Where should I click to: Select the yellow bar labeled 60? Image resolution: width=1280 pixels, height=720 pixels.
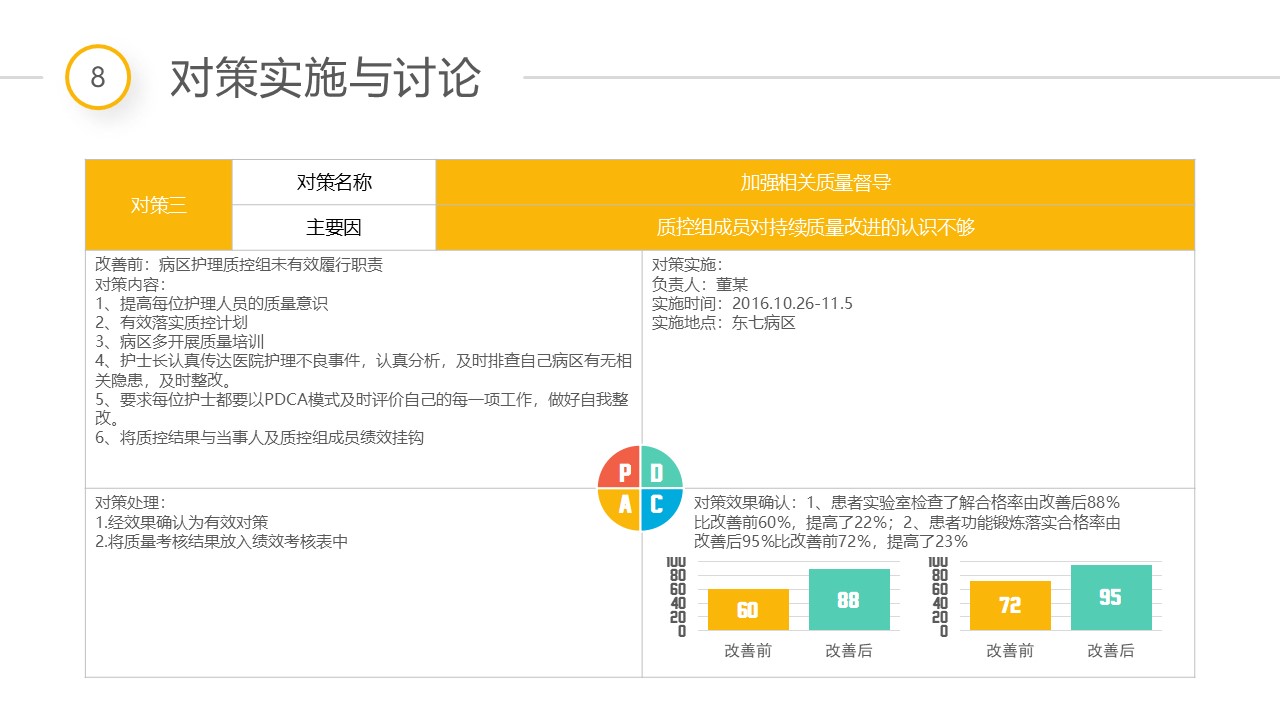pyautogui.click(x=748, y=609)
